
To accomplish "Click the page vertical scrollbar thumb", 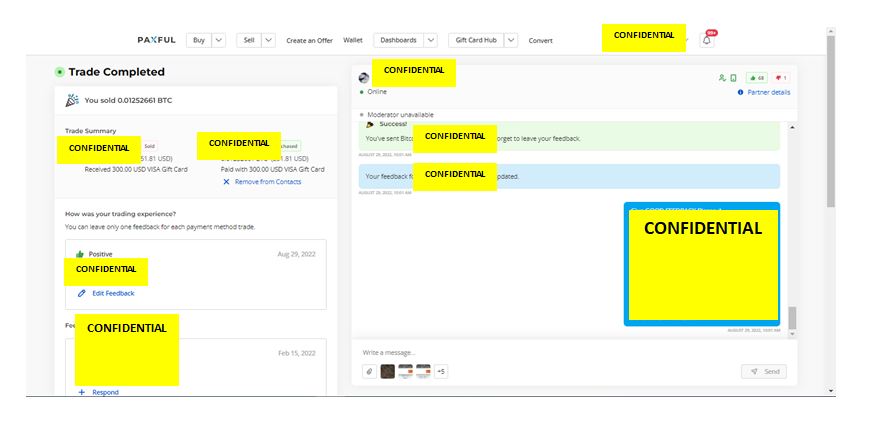I will (x=831, y=121).
